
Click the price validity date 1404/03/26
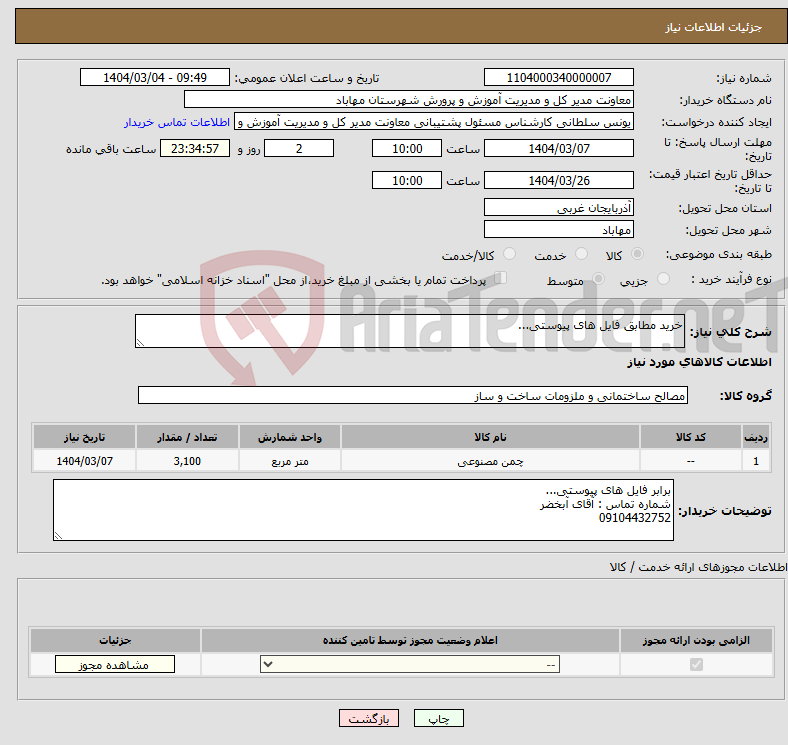coord(558,180)
